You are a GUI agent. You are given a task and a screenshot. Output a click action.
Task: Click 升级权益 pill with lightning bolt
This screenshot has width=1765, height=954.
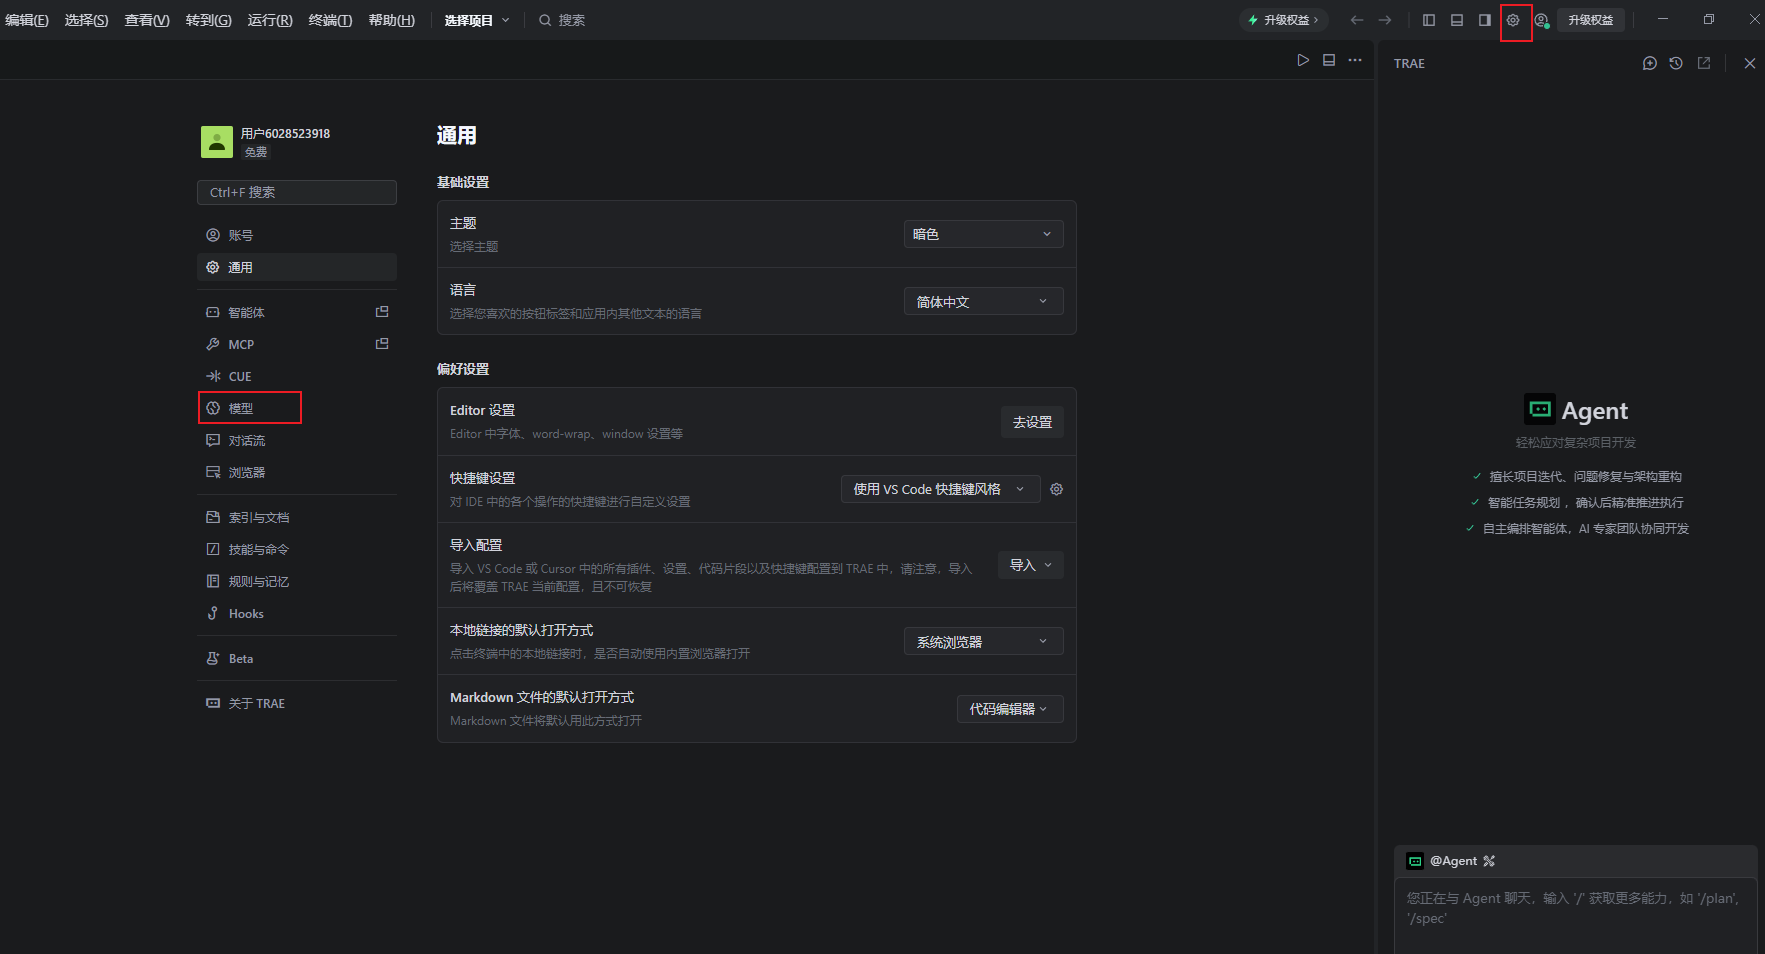(x=1284, y=20)
